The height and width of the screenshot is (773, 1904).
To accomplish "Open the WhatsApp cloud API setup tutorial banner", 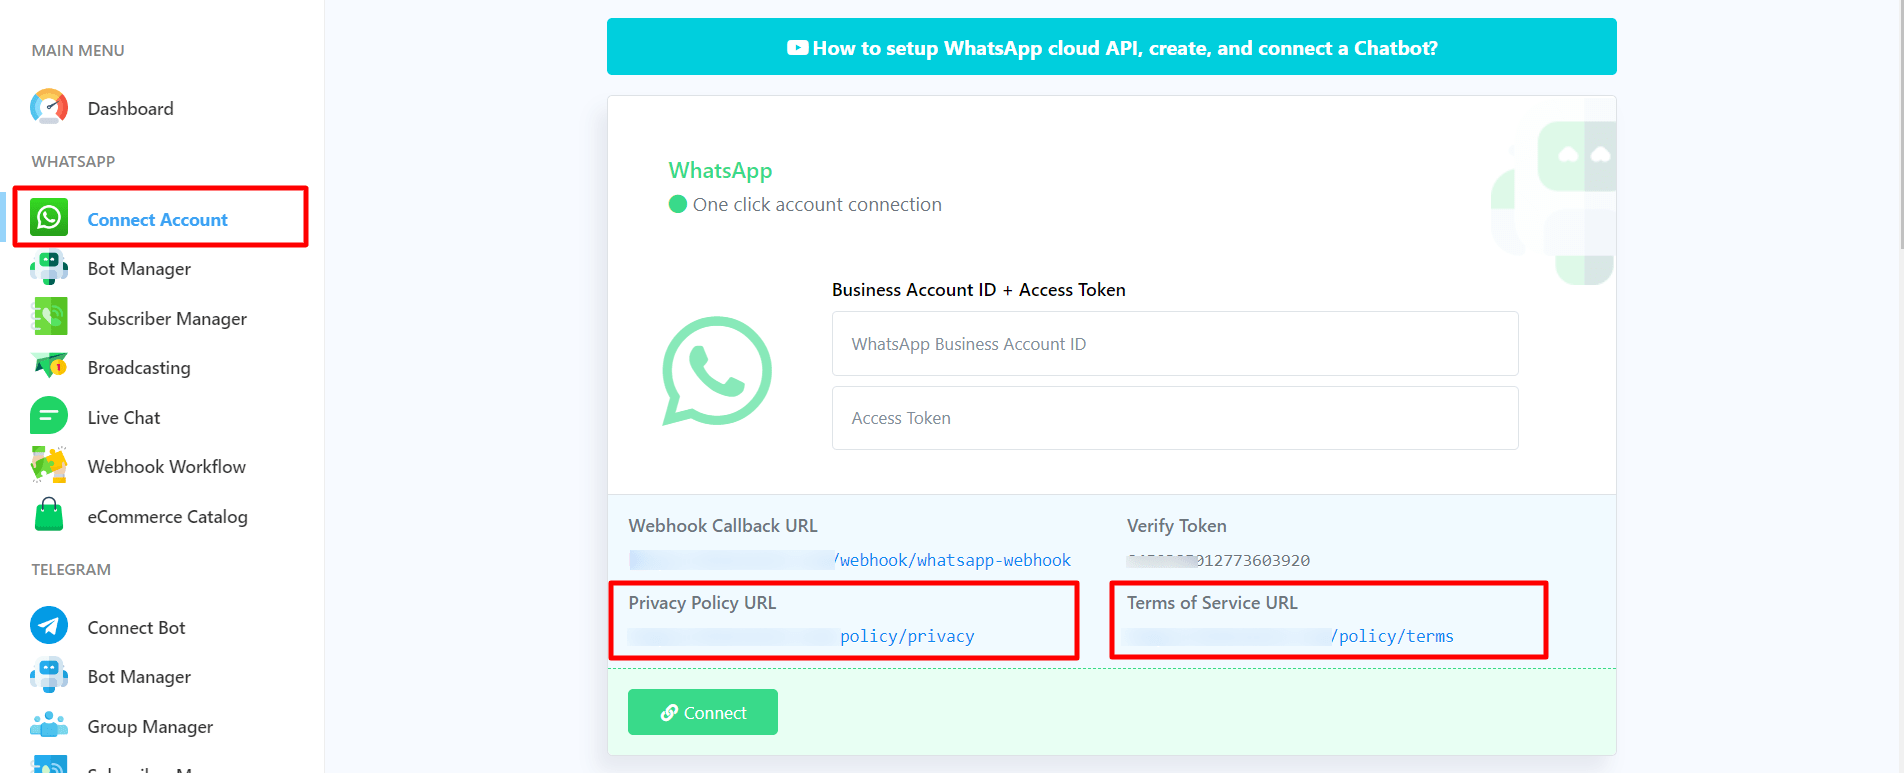I will click(1111, 47).
